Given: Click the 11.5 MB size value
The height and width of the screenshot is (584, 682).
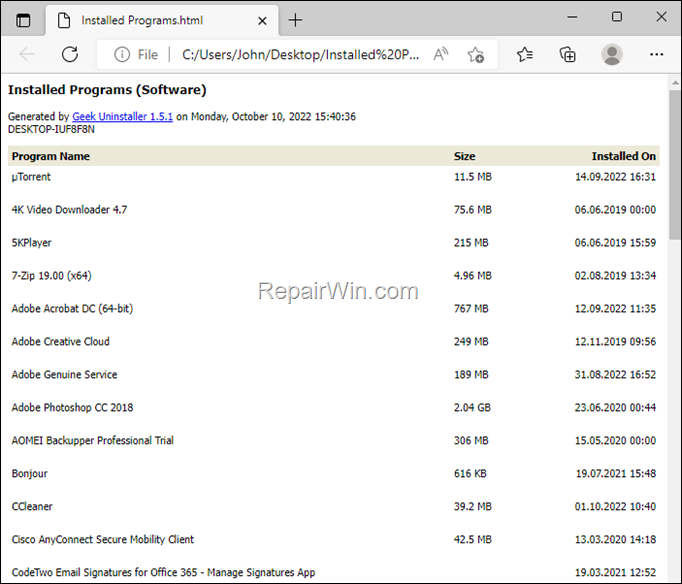Looking at the screenshot, I should pos(473,177).
